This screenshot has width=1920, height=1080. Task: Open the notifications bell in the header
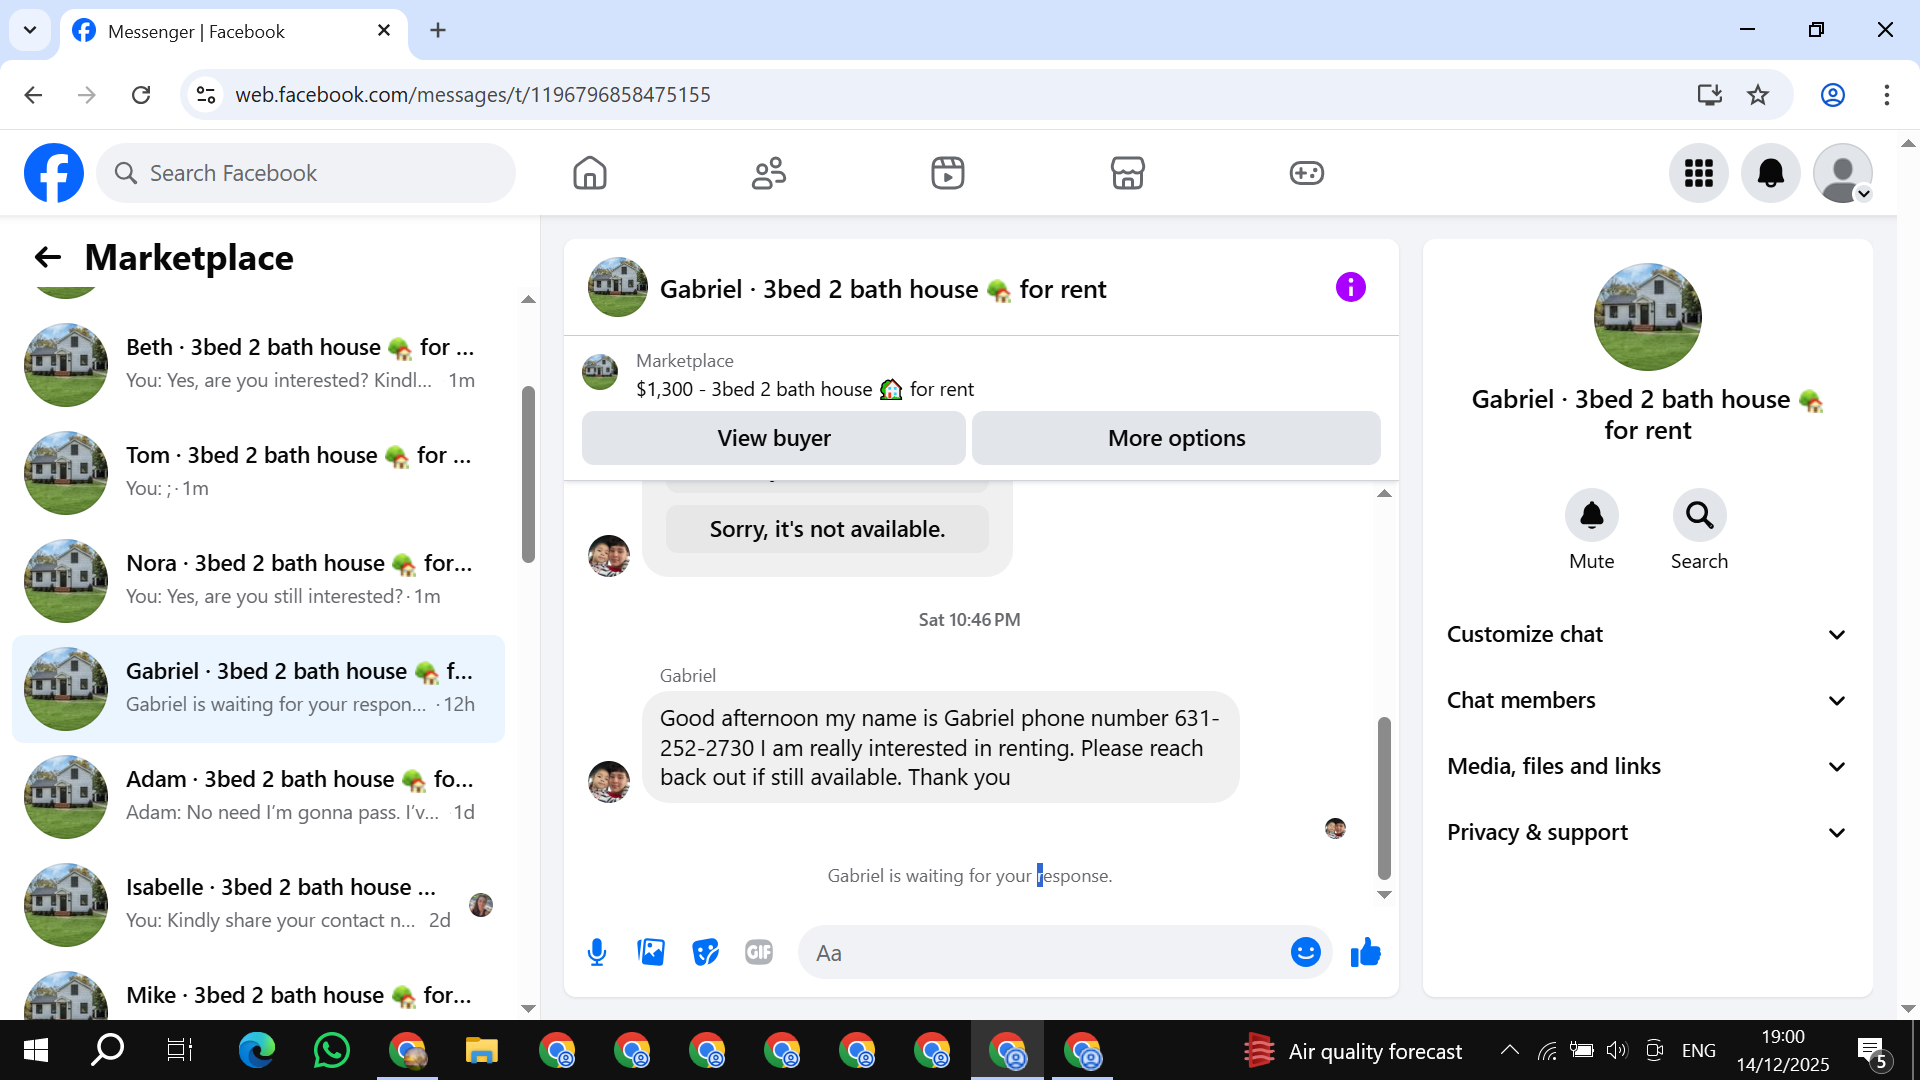coord(1770,173)
